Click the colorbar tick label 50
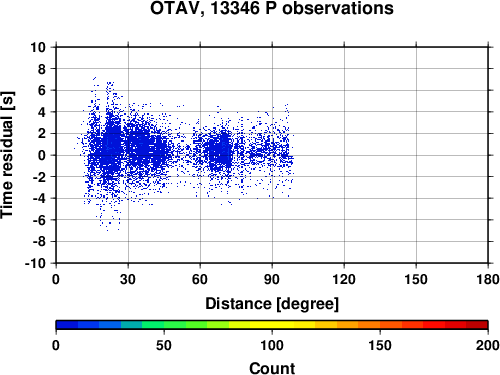The height and width of the screenshot is (375, 500). (x=164, y=345)
